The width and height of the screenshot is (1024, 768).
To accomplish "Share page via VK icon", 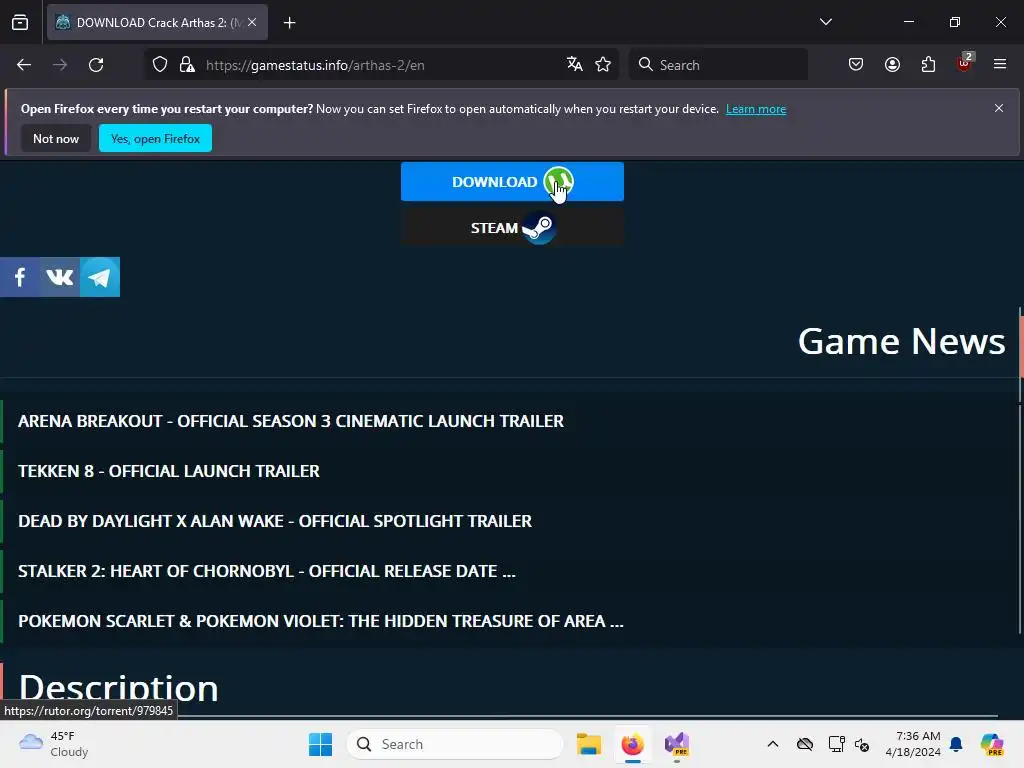I will point(59,277).
